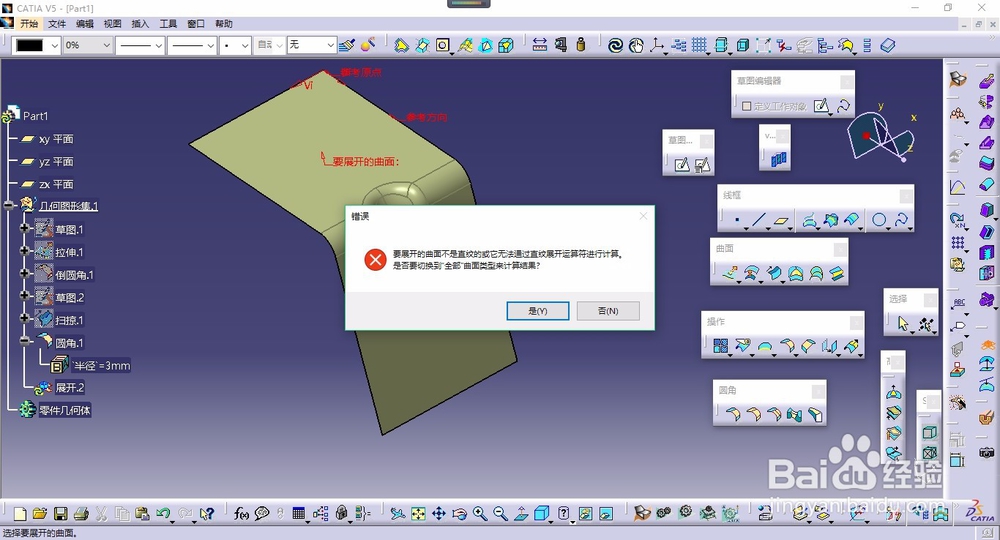The width and height of the screenshot is (1000, 540).
Task: Click the Plane icon in 线框 toolbar
Action: (x=781, y=221)
